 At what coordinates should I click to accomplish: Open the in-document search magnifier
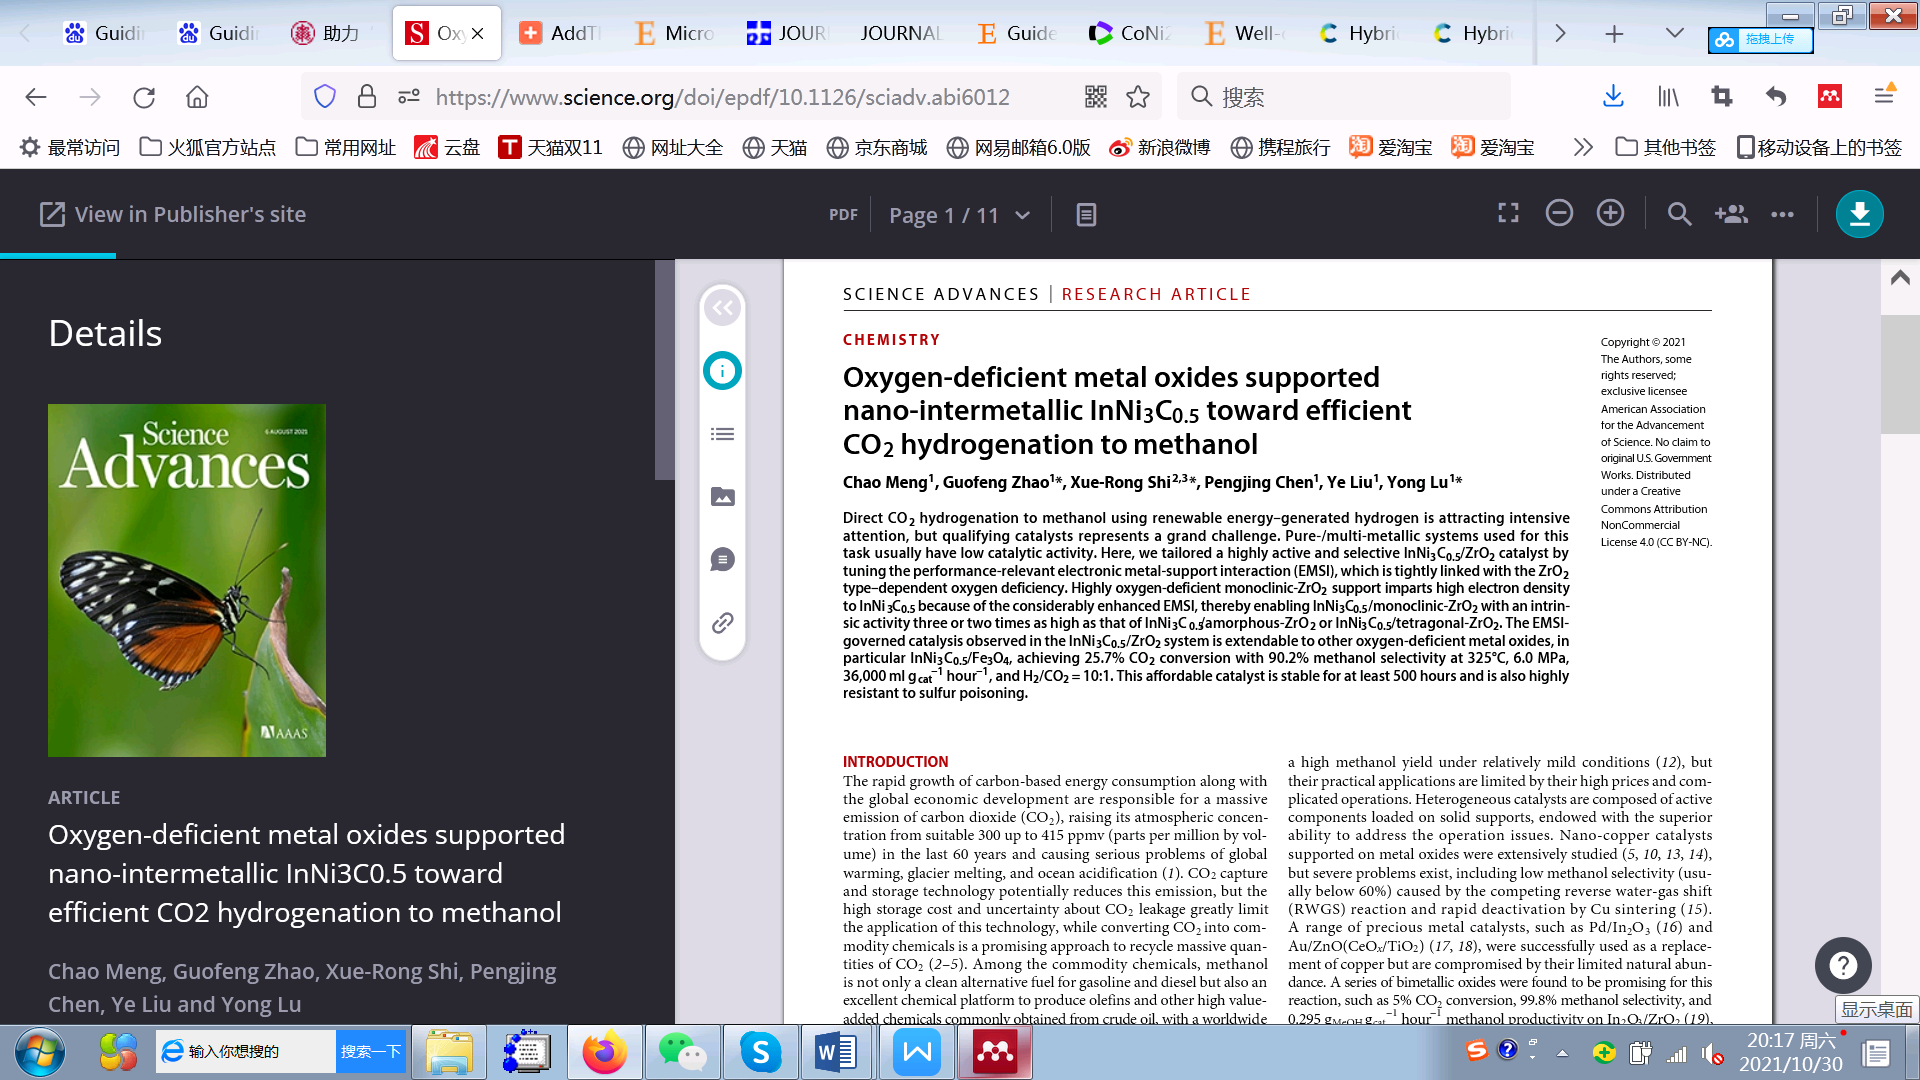point(1679,214)
